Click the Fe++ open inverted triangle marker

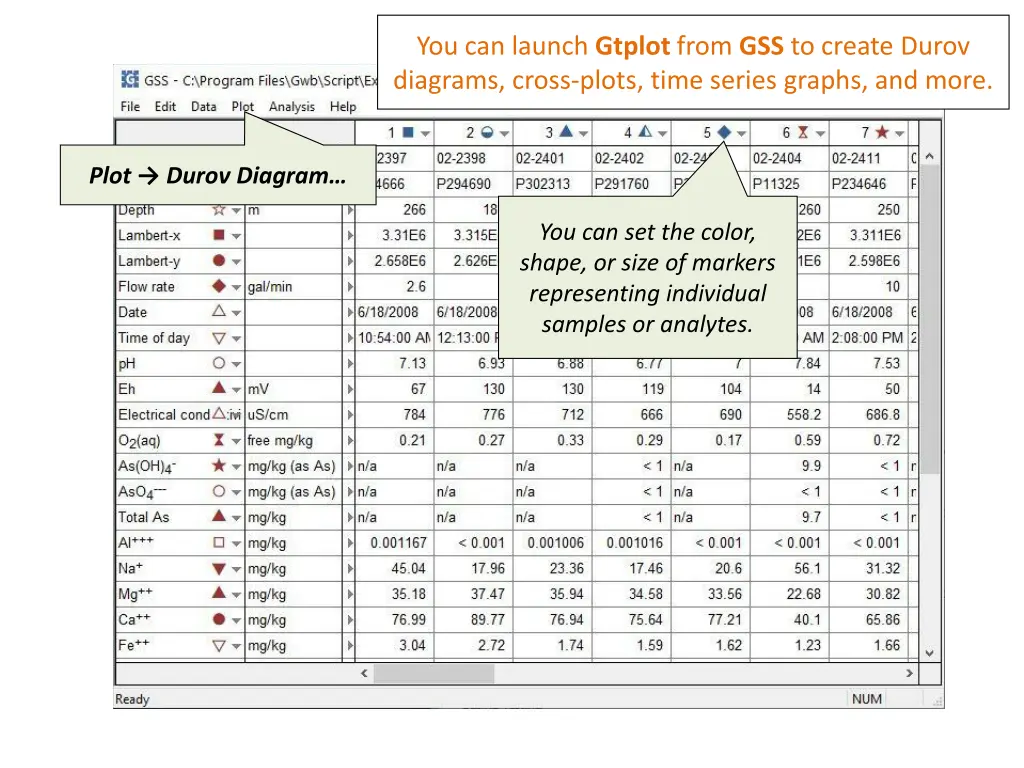[x=219, y=646]
